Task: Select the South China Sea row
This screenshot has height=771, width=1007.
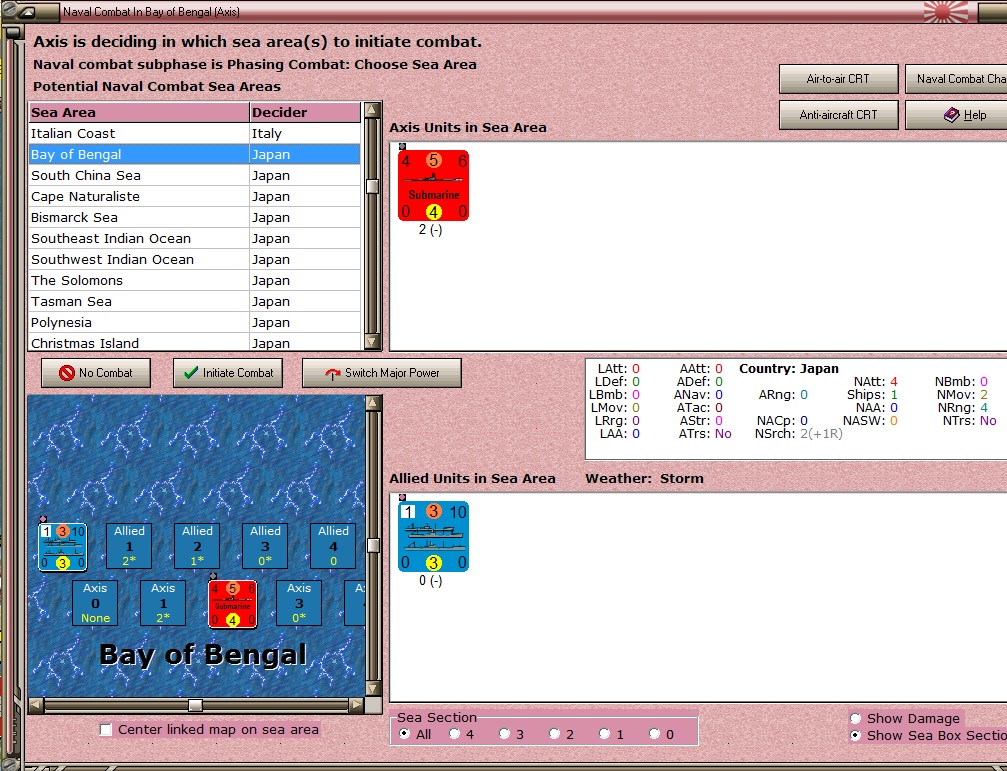Action: [x=195, y=176]
